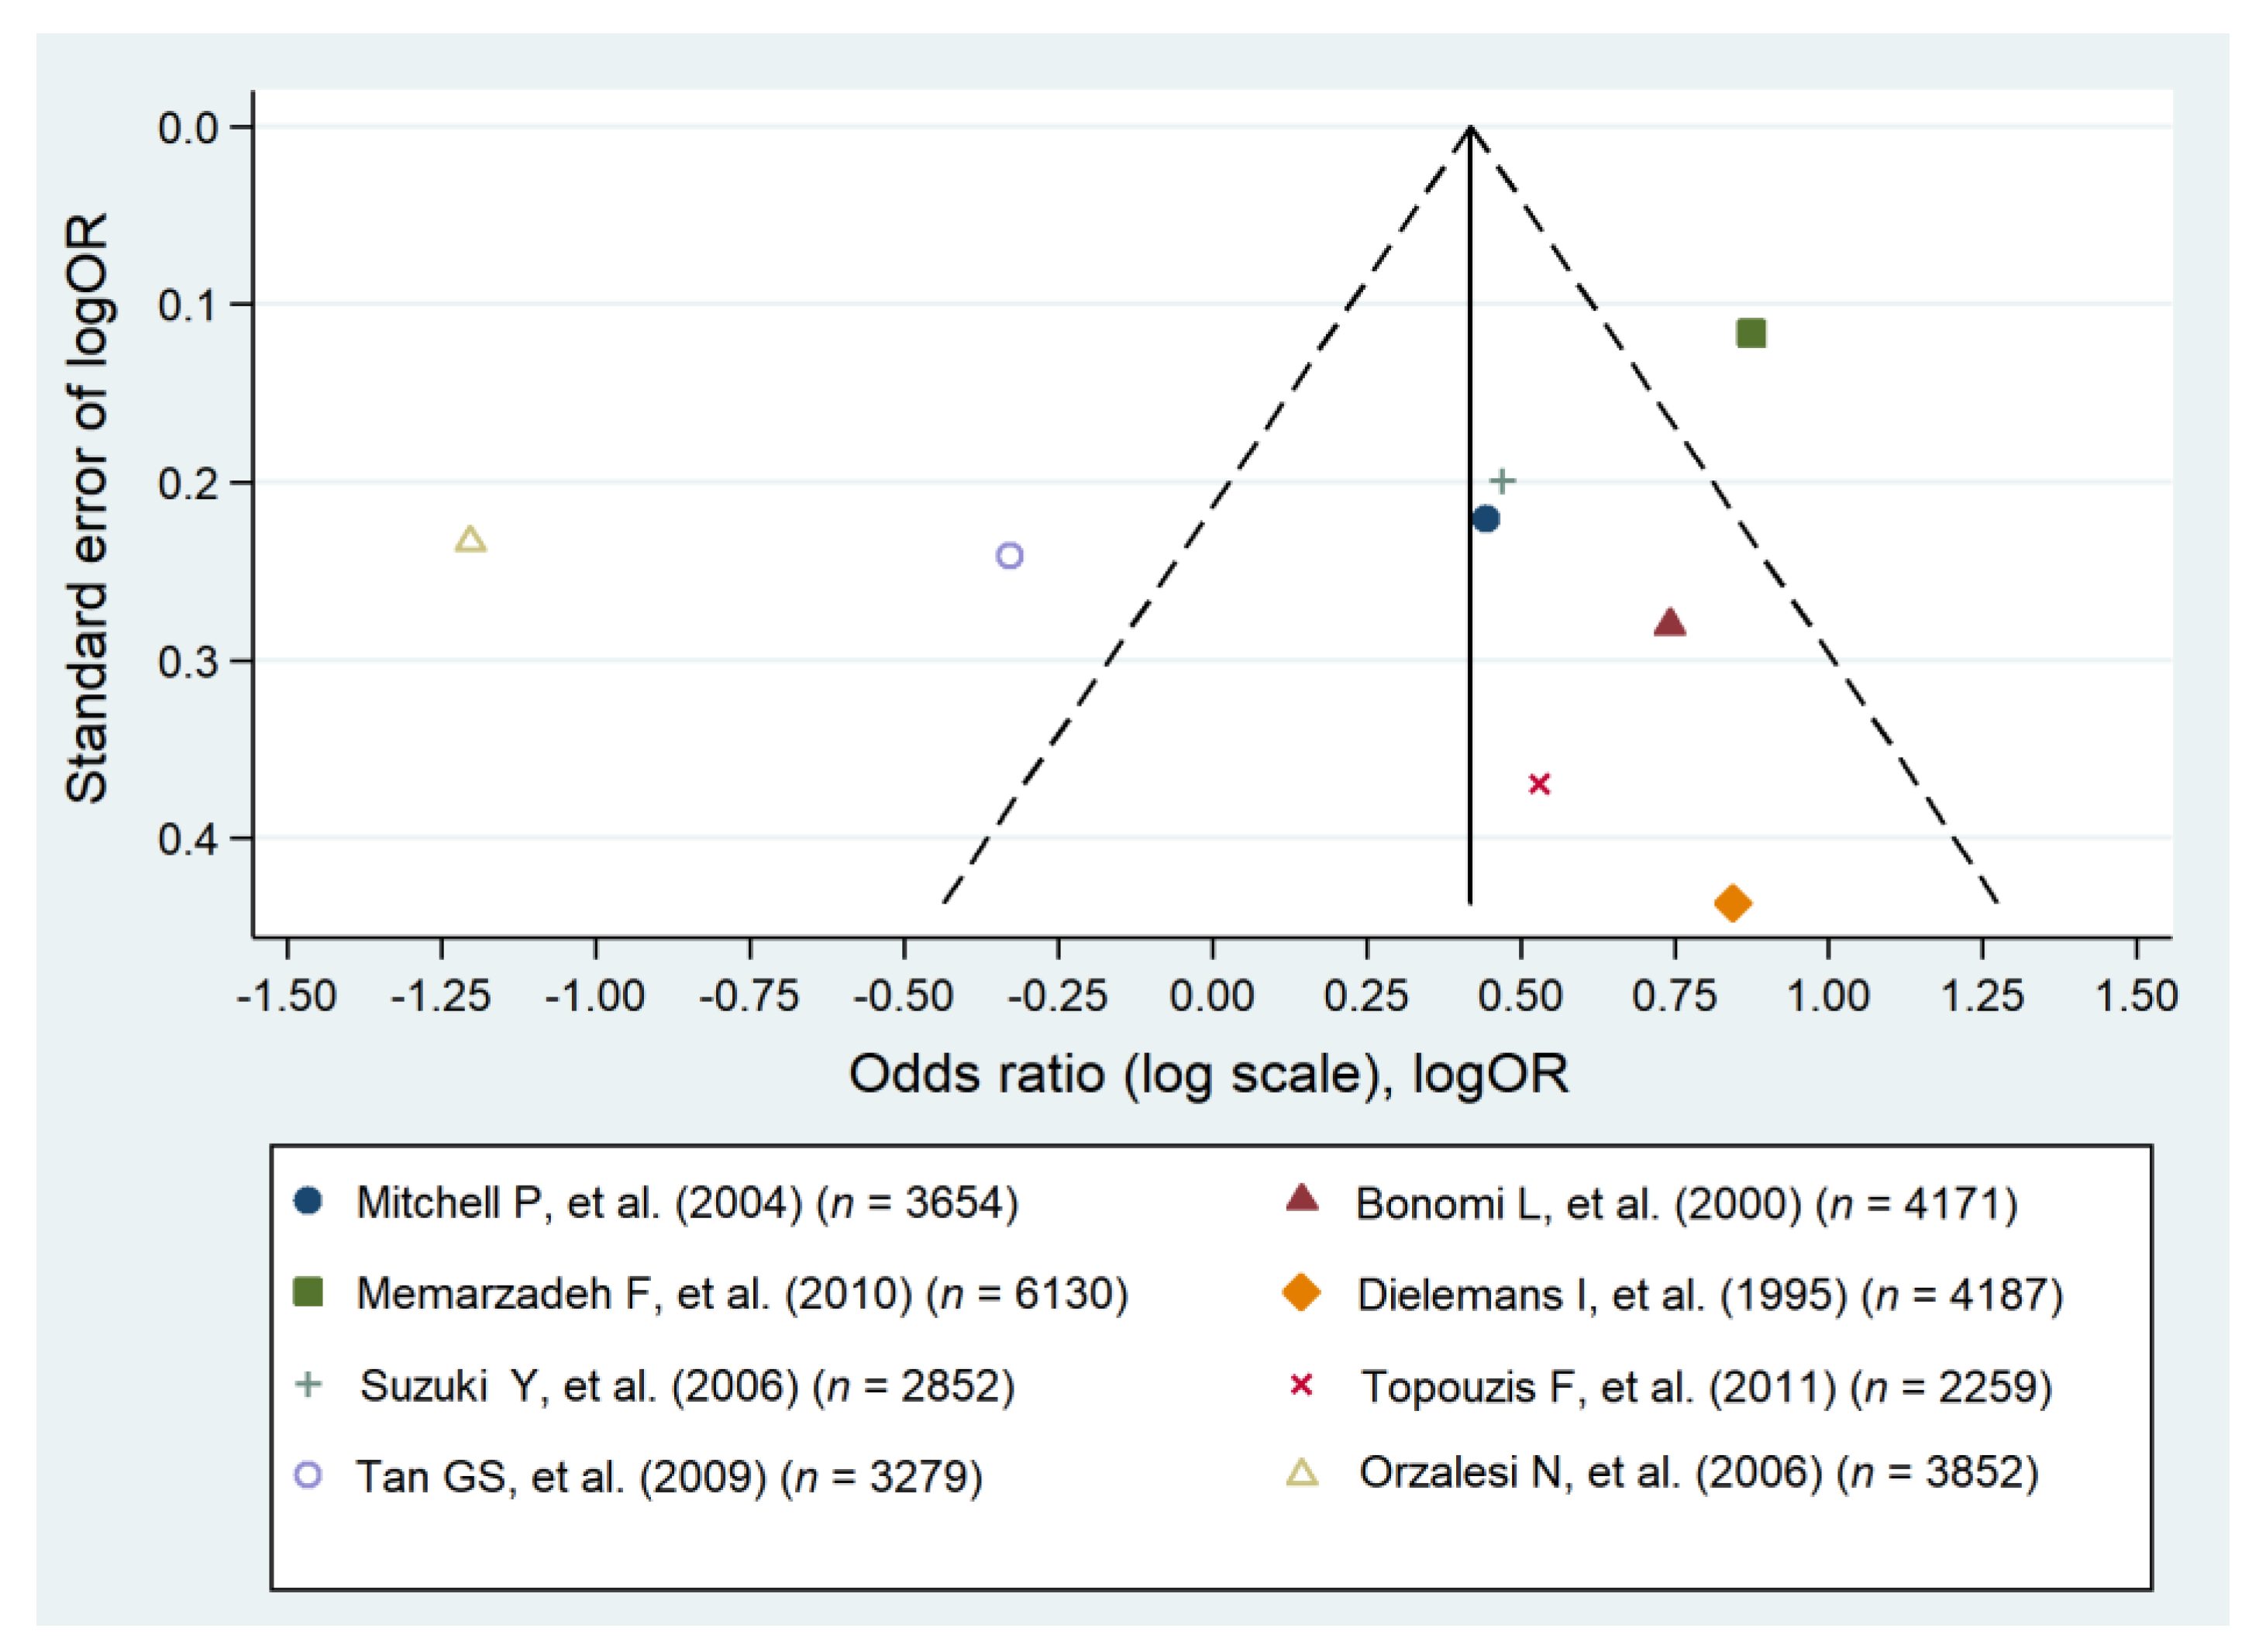Click the 0.4 tick label on the y-axis
This screenshot has height=1652, width=2259.
188,839
